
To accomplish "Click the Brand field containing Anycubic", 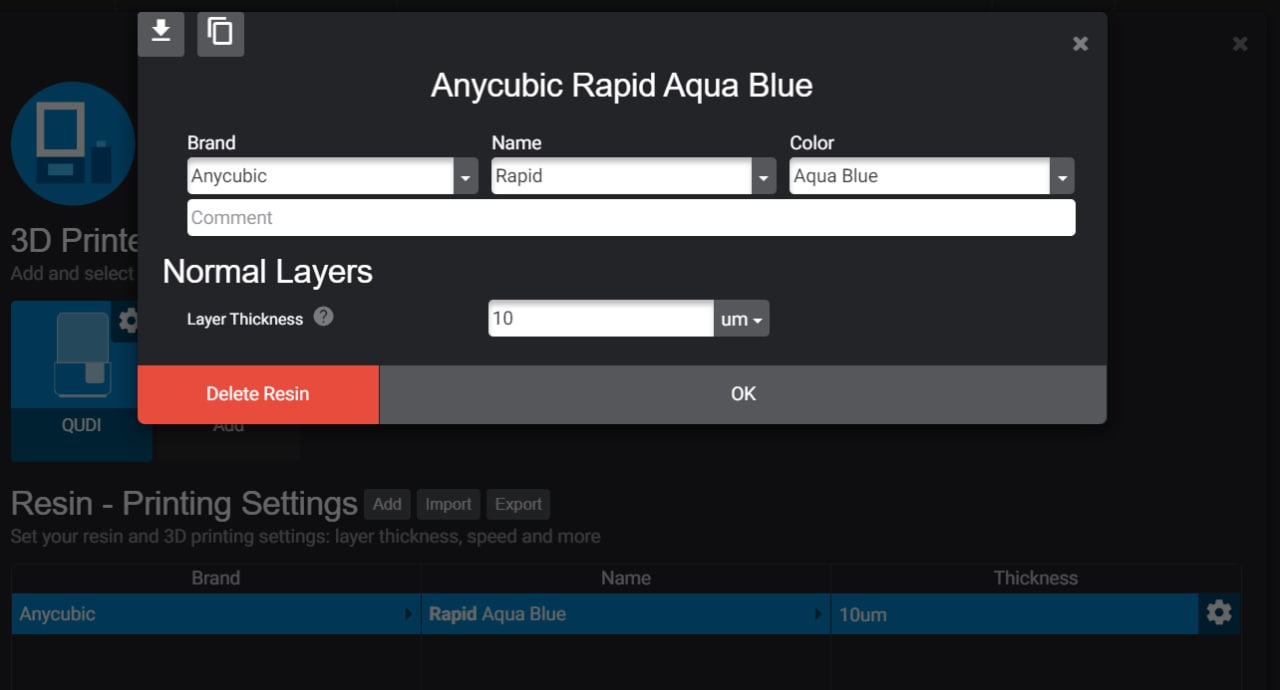I will 321,176.
